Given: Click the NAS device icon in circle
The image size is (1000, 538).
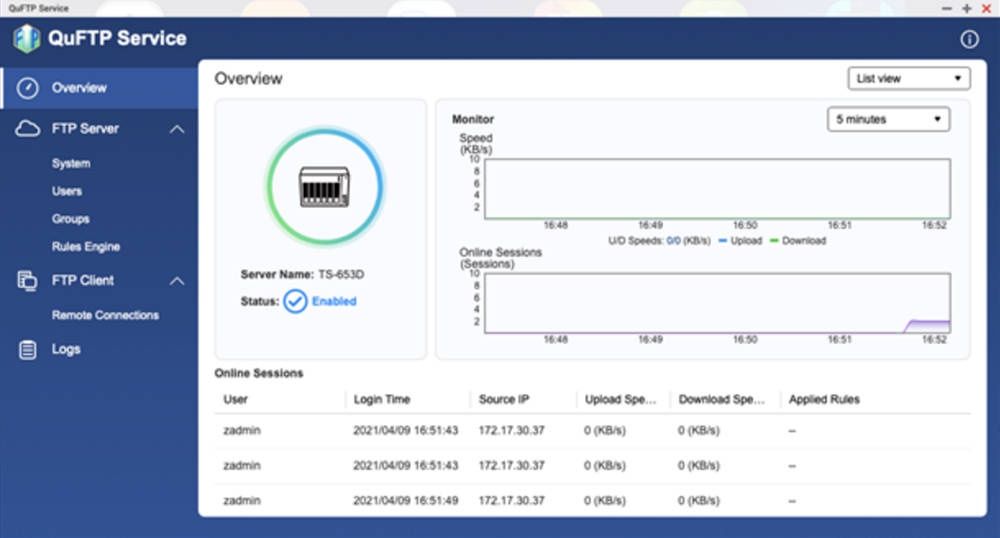Looking at the screenshot, I should pyautogui.click(x=325, y=187).
